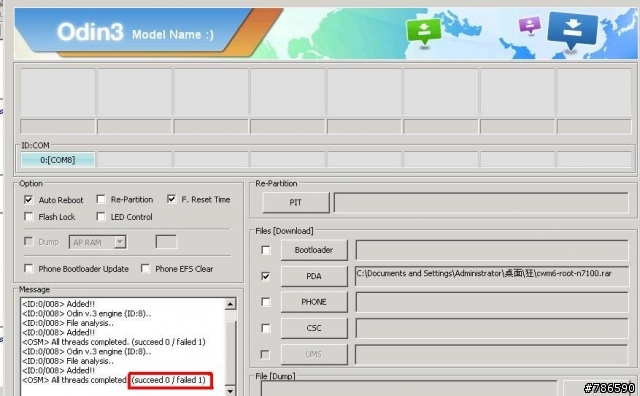The image size is (640, 396).
Task: Click the PDA path field with cwm6-root-n7100.rar
Action: [492, 276]
